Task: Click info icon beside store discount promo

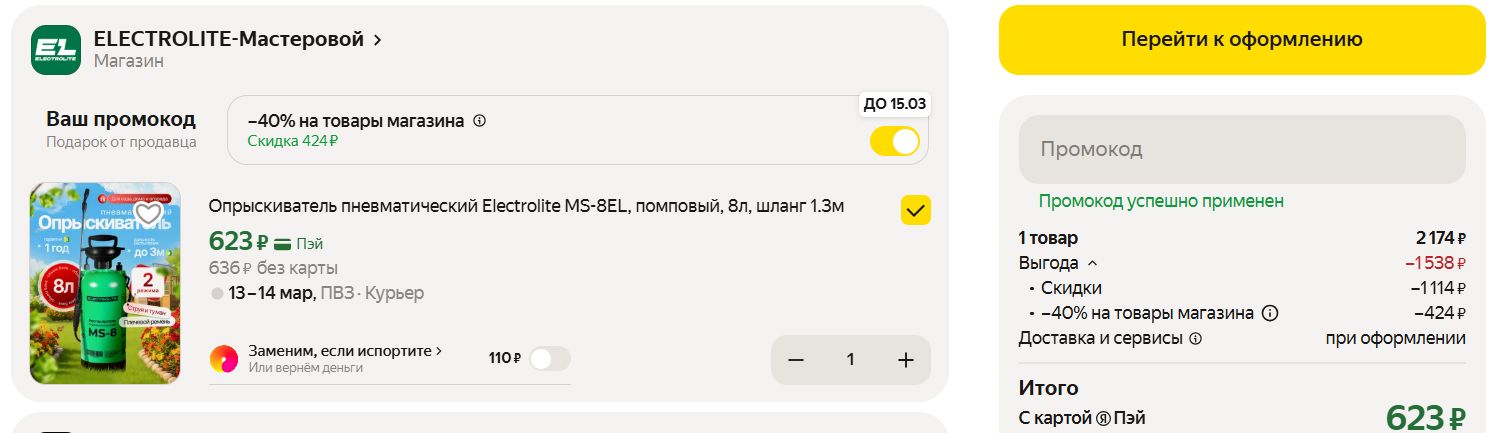Action: tap(479, 121)
